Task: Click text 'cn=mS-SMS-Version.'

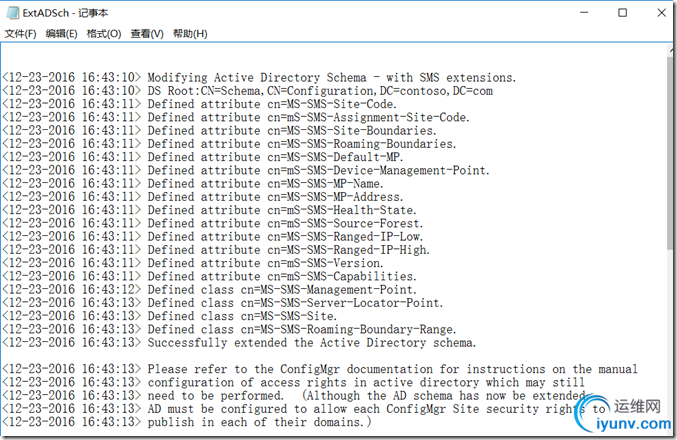Action: 325,263
